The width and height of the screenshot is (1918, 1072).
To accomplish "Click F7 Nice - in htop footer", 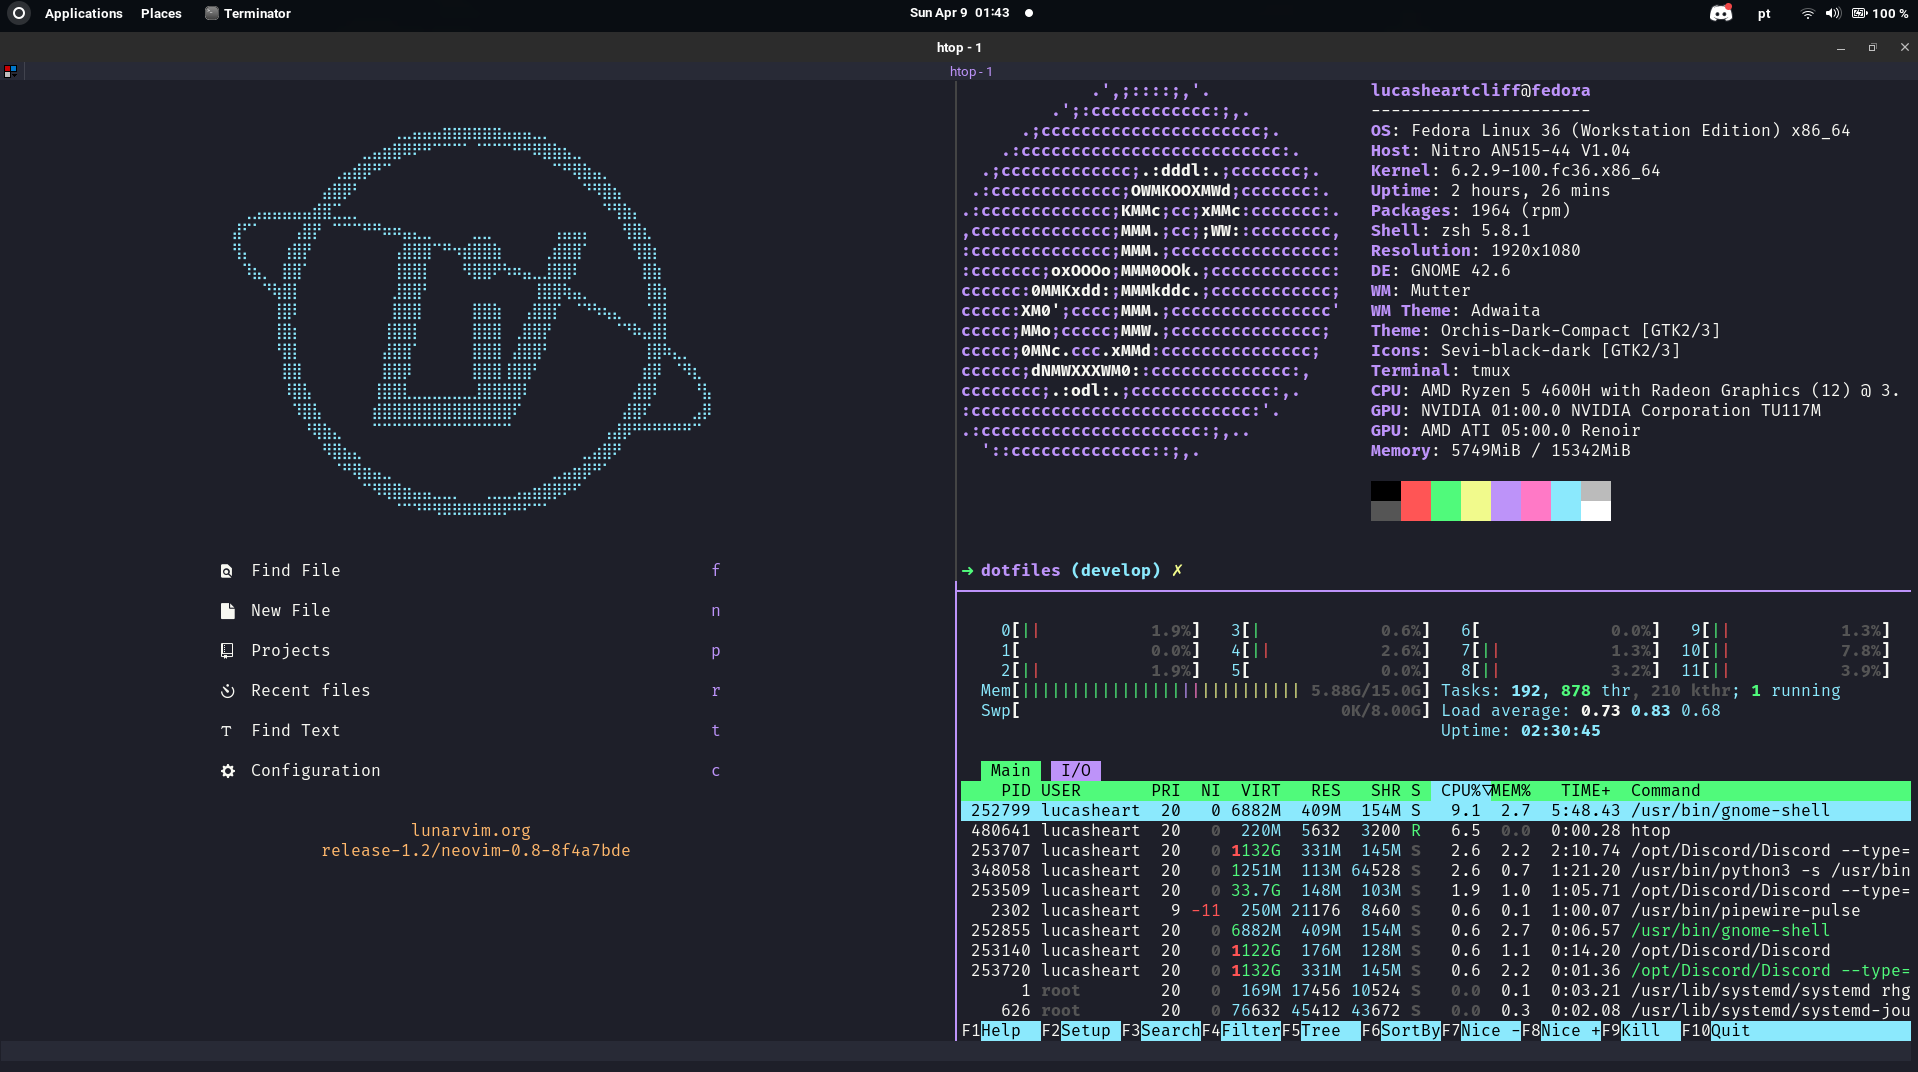I will tap(1481, 1030).
